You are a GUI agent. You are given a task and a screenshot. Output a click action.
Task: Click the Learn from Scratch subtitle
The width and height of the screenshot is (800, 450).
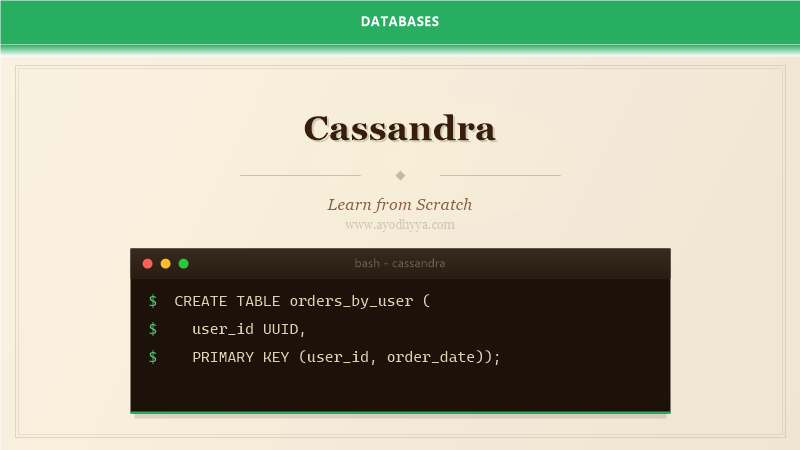400,205
